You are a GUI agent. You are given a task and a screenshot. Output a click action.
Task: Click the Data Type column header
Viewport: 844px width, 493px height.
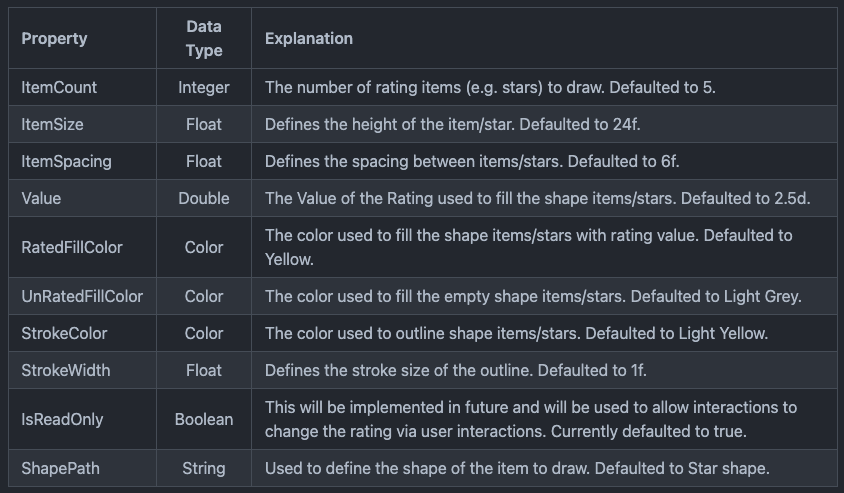coord(204,39)
